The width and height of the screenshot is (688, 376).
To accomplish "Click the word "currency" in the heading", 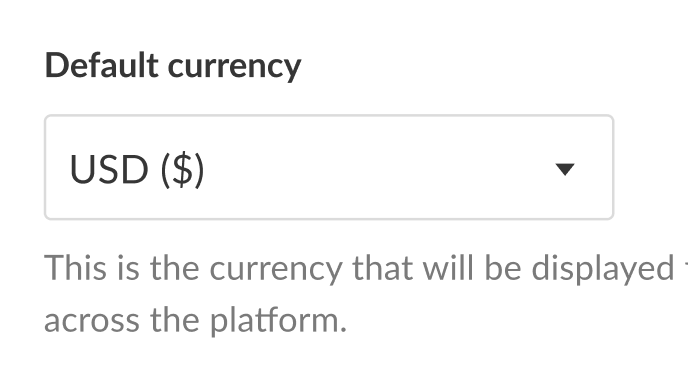I will (234, 68).
